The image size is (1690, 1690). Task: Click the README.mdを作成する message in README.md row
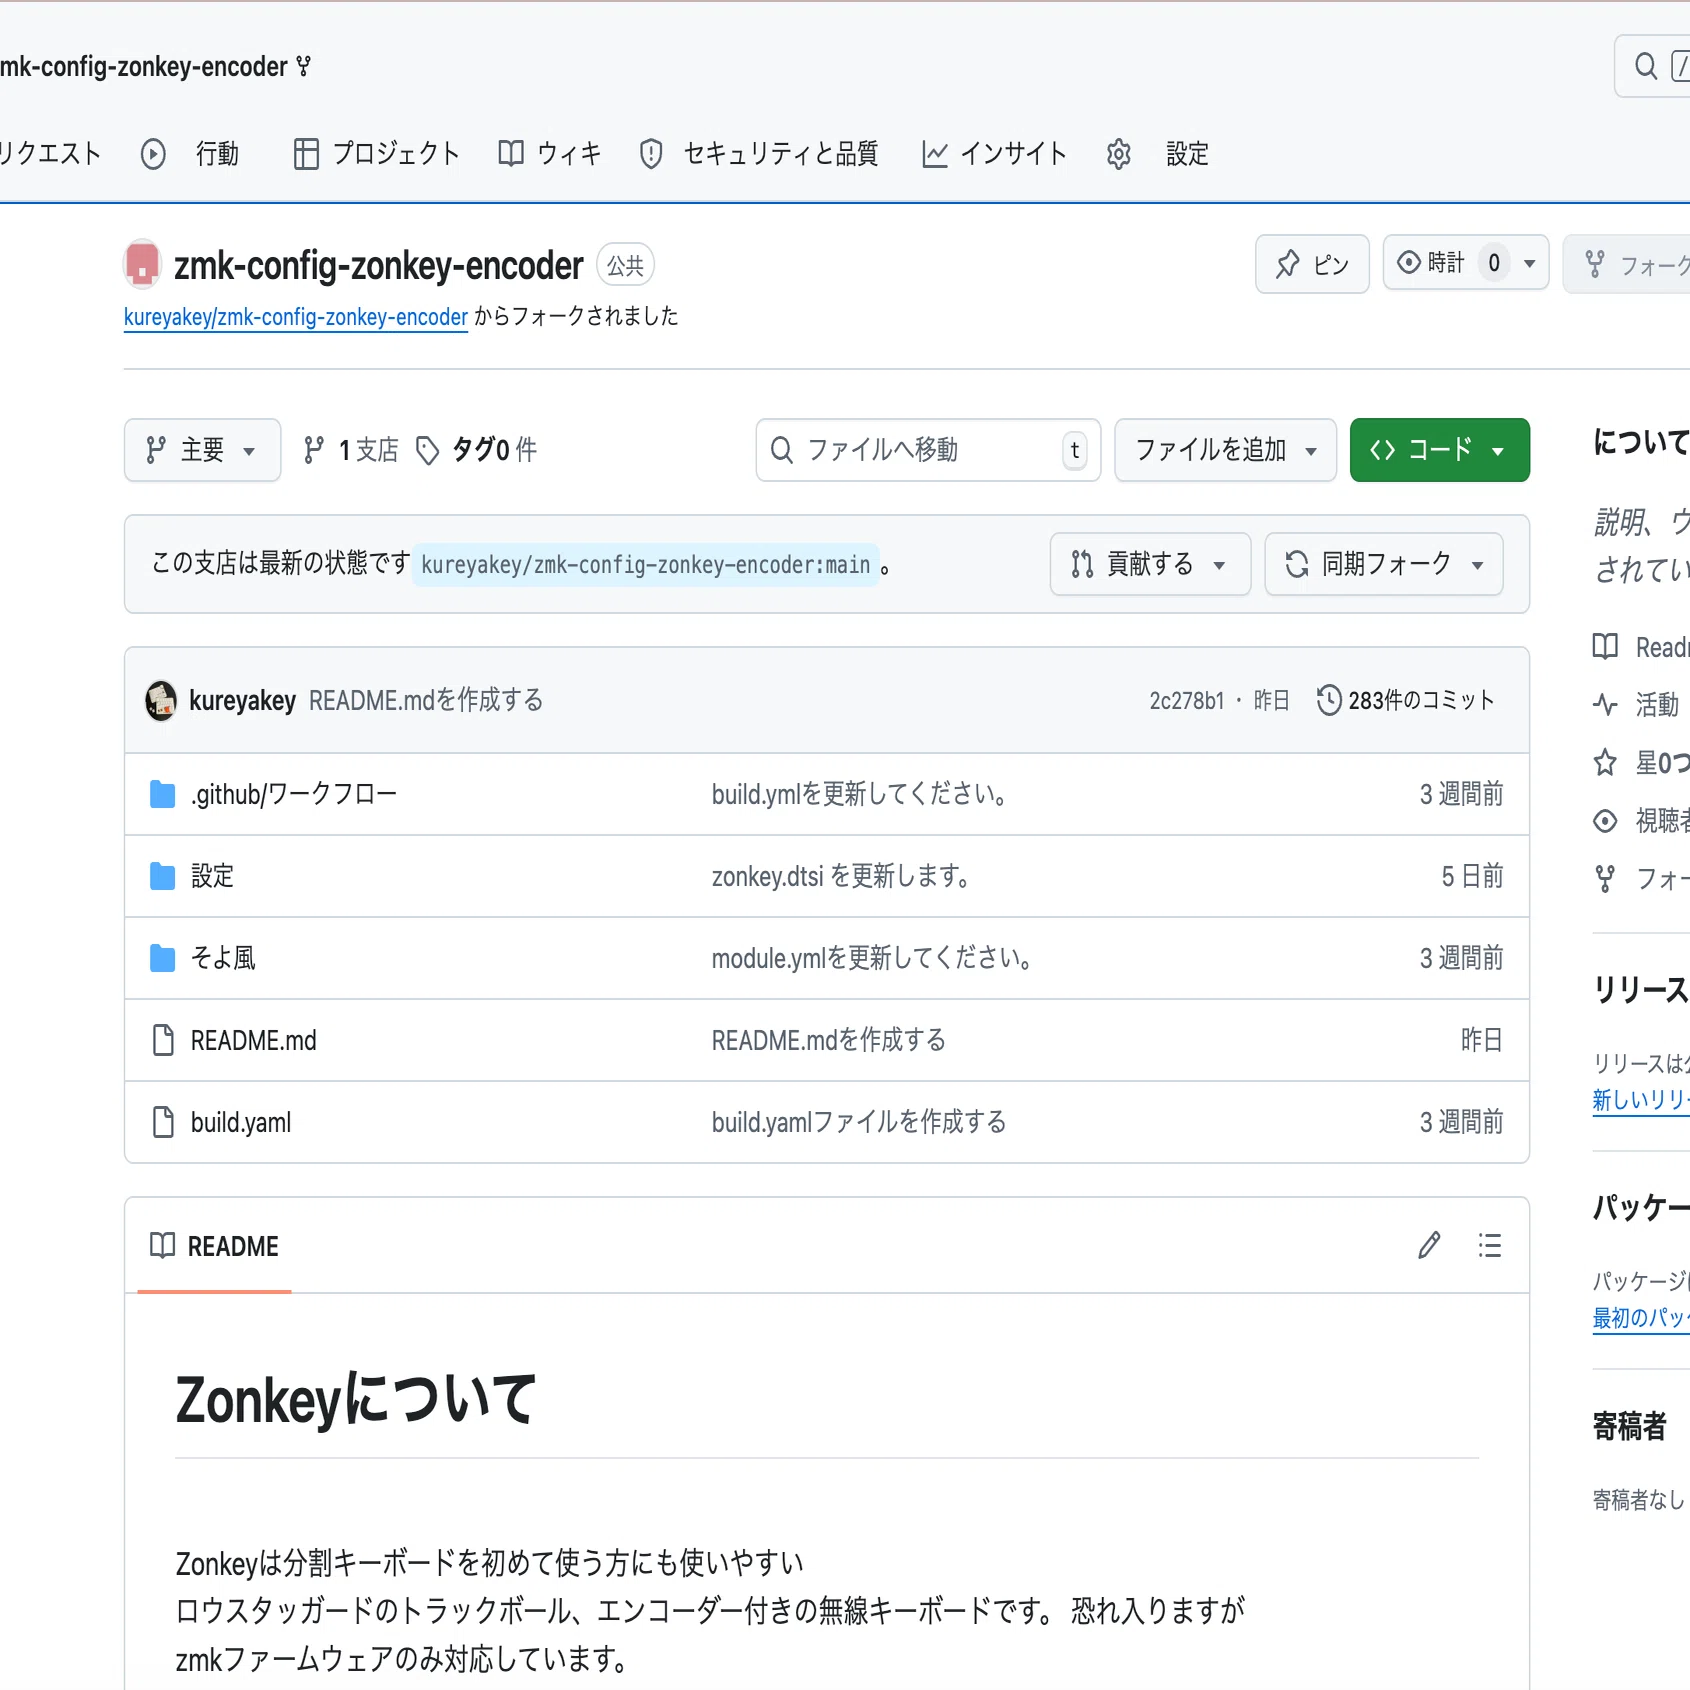[829, 1040]
